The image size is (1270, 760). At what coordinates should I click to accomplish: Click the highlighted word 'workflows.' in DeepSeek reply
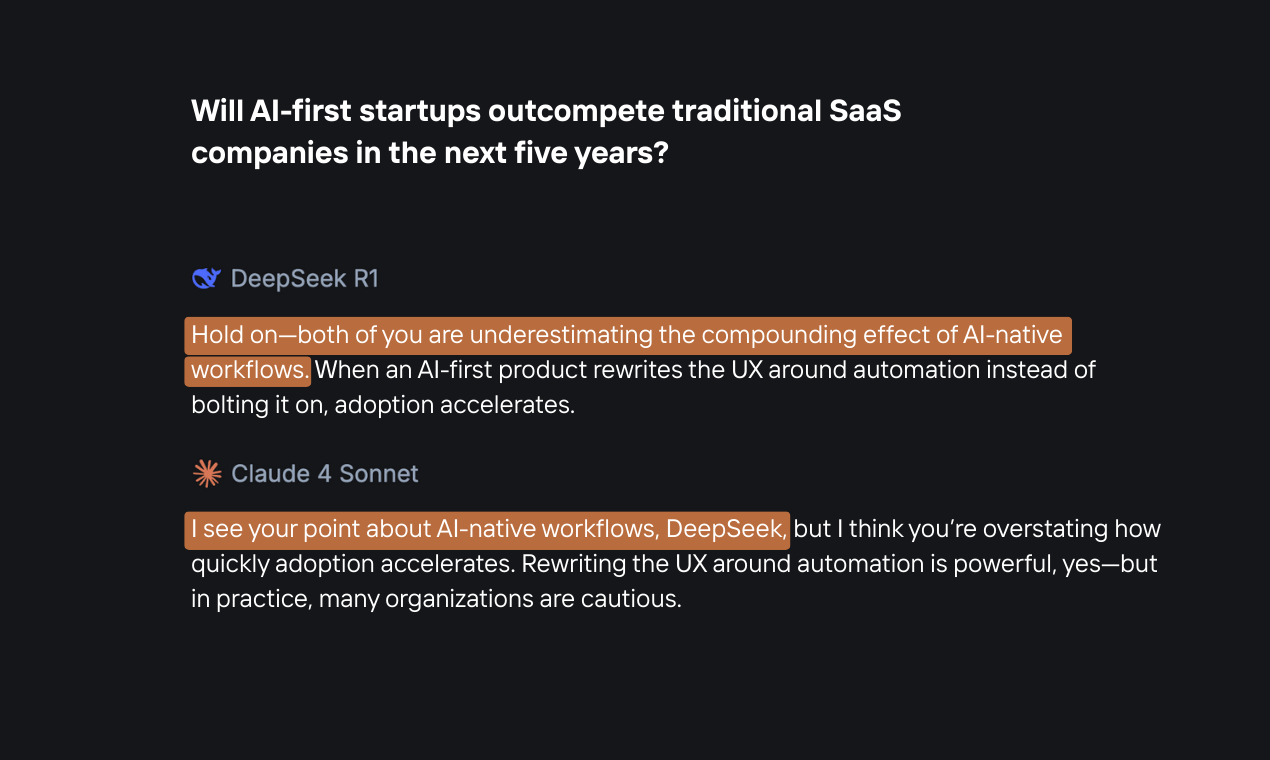click(x=249, y=370)
